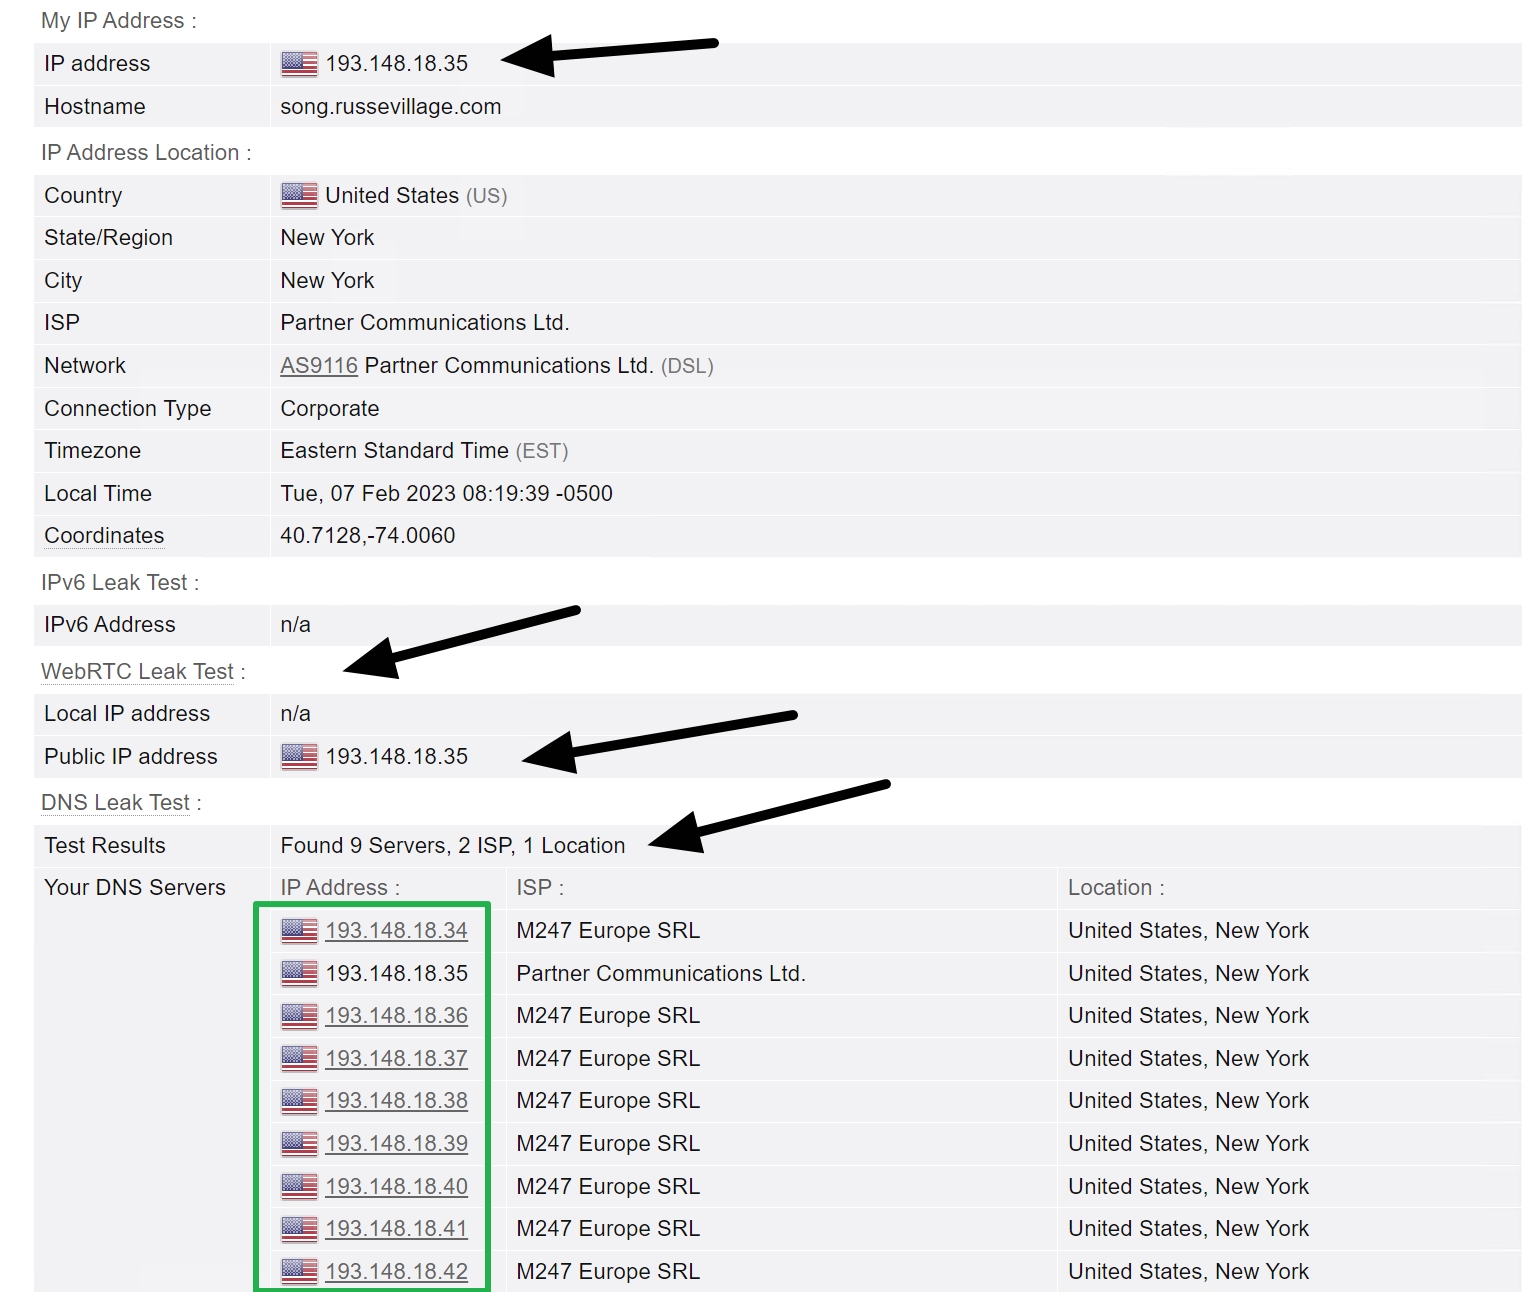Open DNS server link 193.148.18.34
Screen dimensions: 1522x1292
[x=396, y=930]
